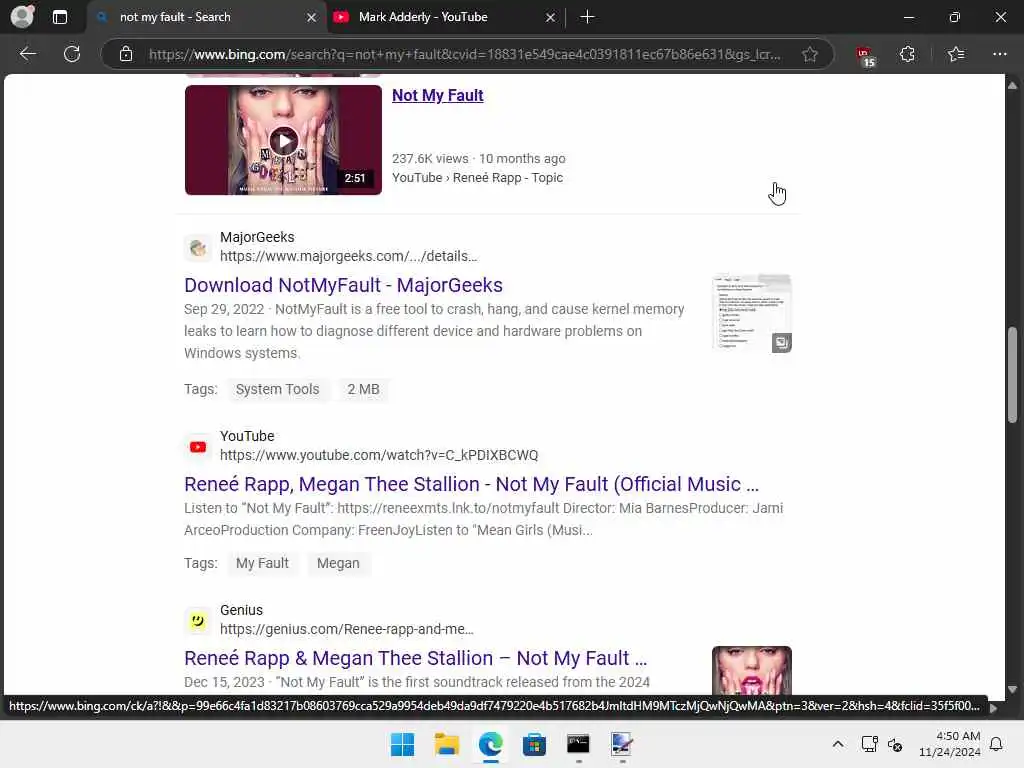Open the Extensions puzzle icon
This screenshot has width=1024, height=768.
pyautogui.click(x=907, y=54)
